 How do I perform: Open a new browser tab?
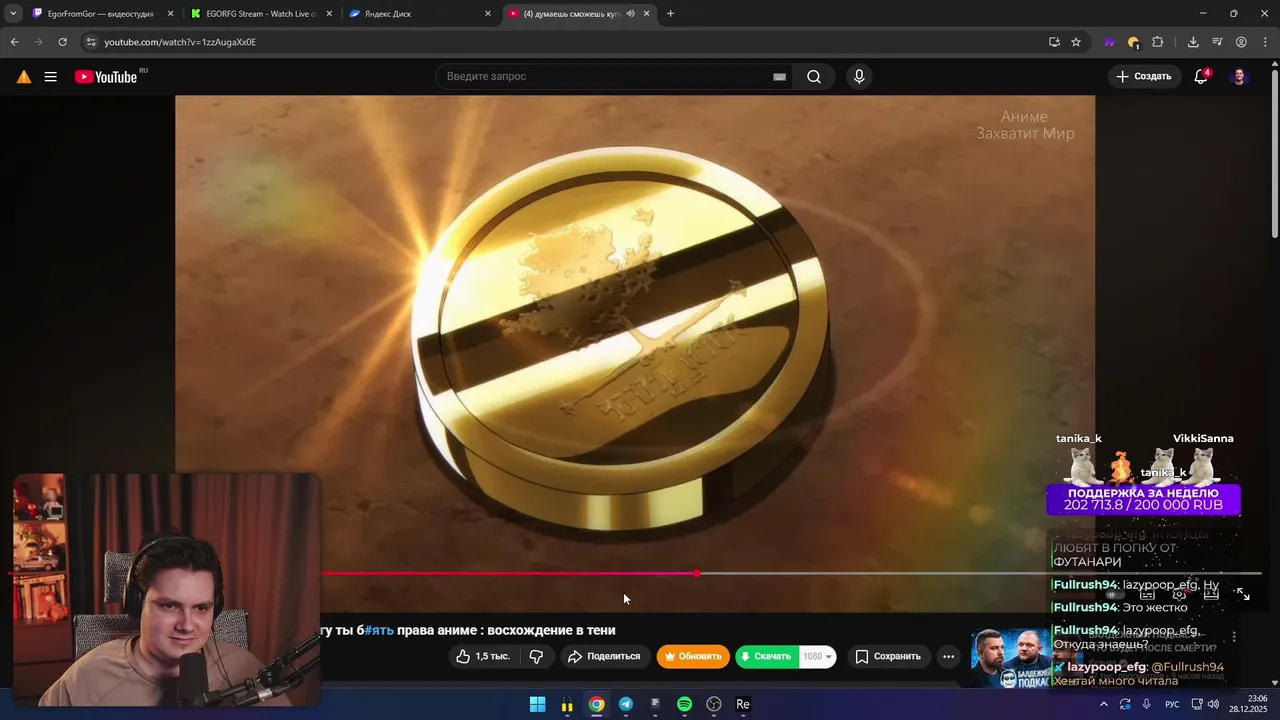click(x=670, y=14)
